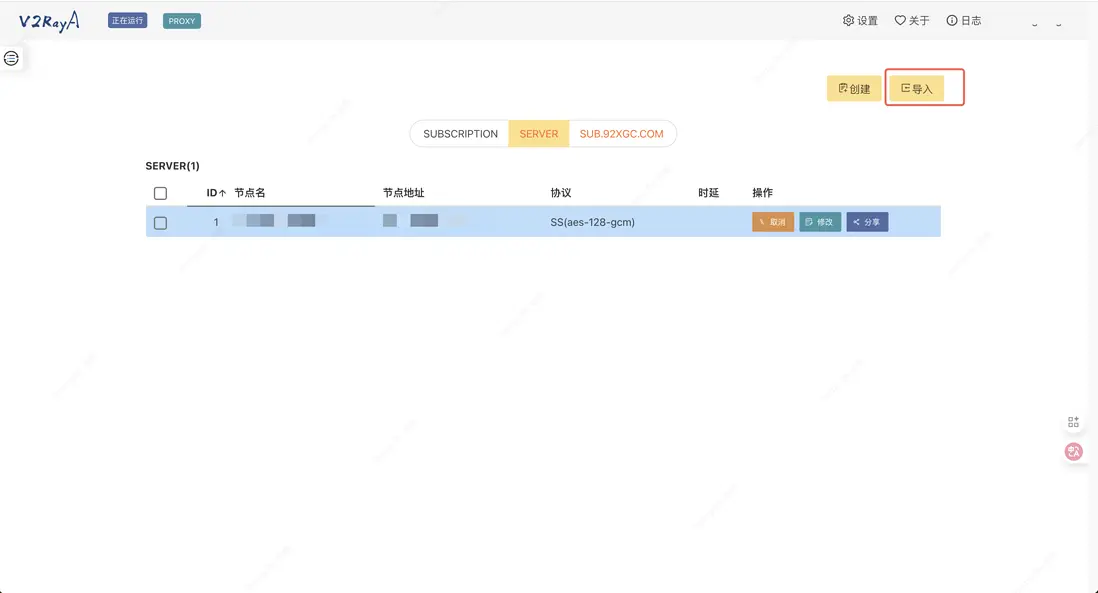The height and width of the screenshot is (593, 1098).
Task: Tick the select-all checkbox in table header
Action: pos(160,193)
